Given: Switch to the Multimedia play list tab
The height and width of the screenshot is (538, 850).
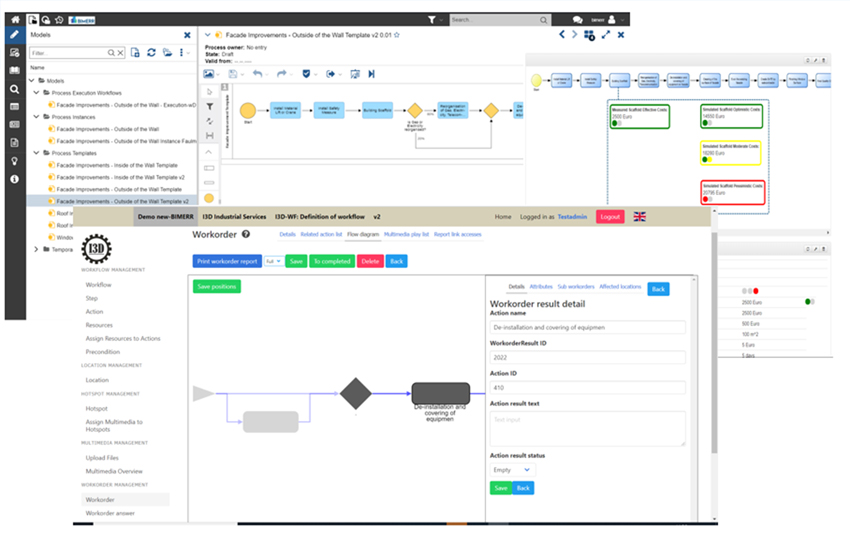Looking at the screenshot, I should pos(406,234).
